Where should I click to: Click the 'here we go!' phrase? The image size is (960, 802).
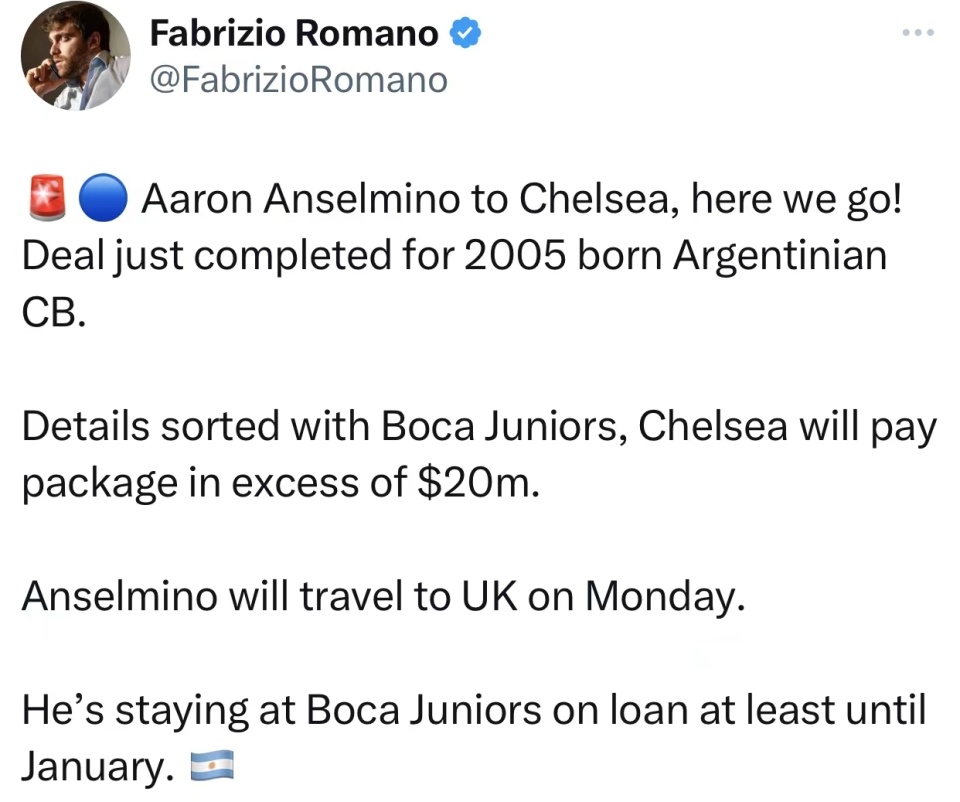(x=796, y=200)
